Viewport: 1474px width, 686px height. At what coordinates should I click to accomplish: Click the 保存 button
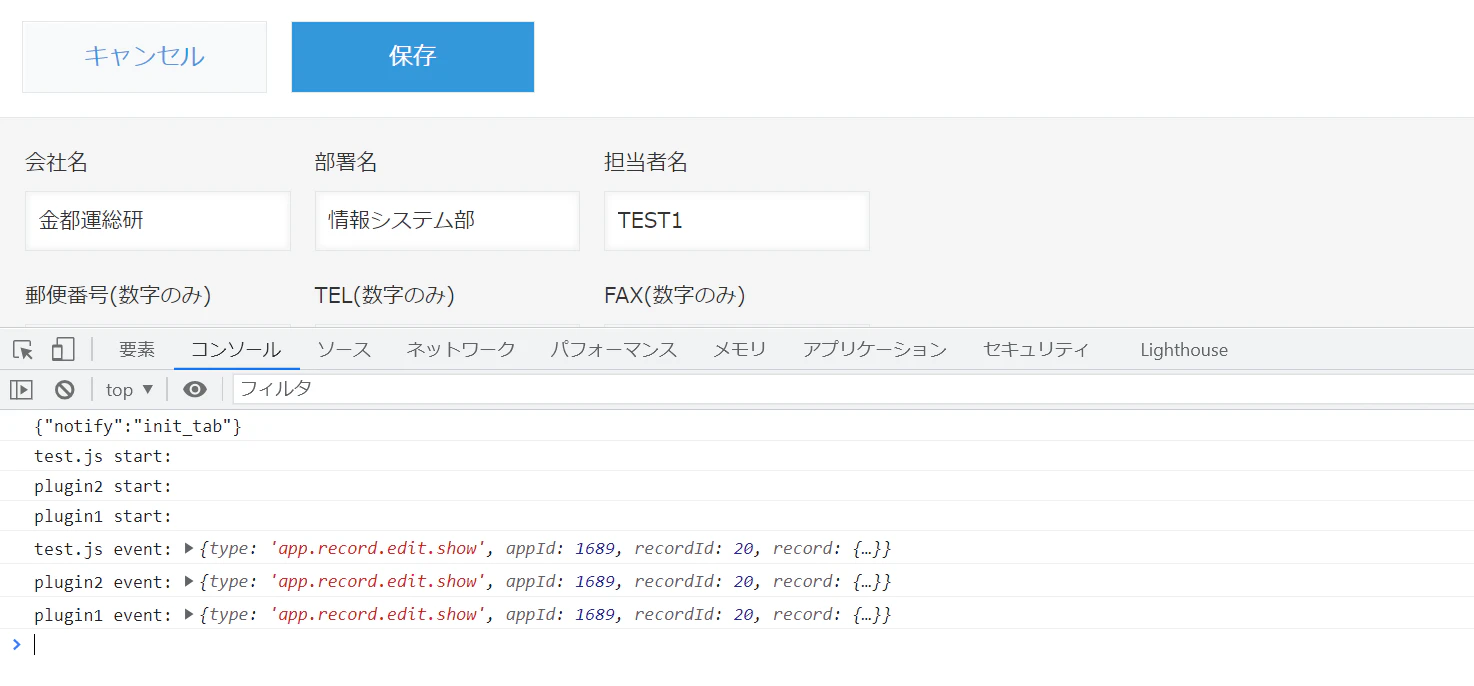(x=413, y=57)
